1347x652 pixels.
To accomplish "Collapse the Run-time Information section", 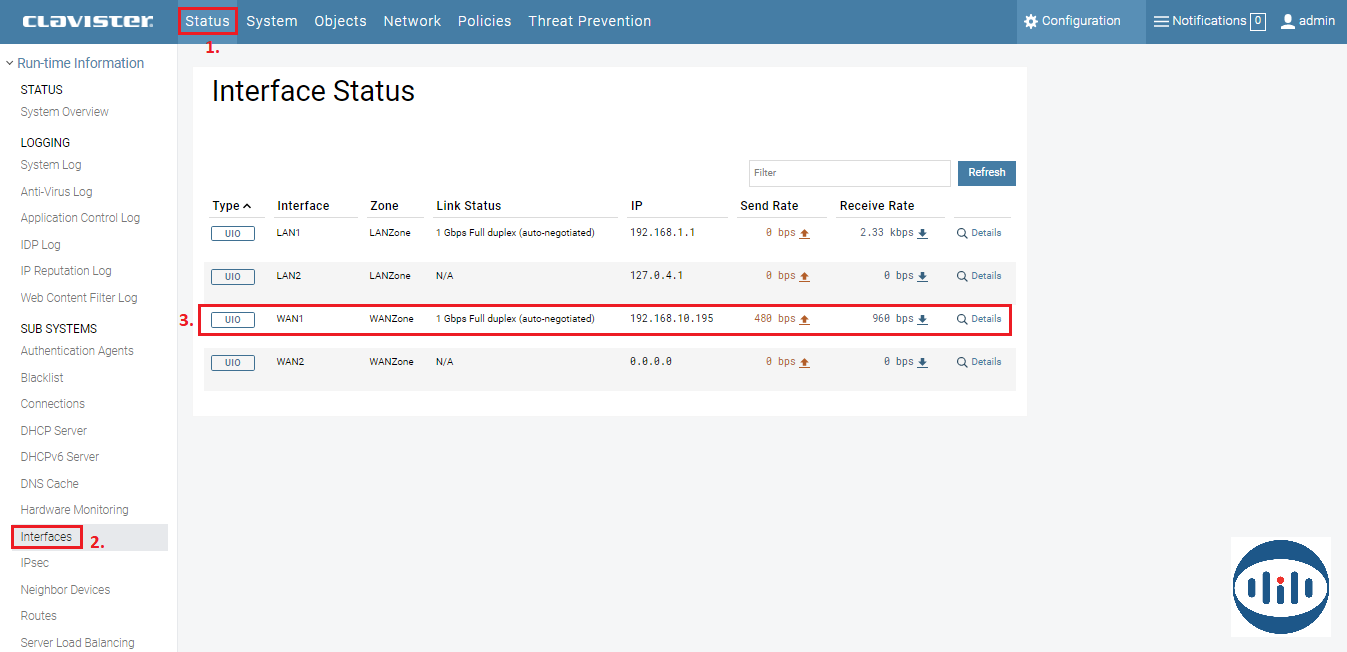I will [x=10, y=63].
